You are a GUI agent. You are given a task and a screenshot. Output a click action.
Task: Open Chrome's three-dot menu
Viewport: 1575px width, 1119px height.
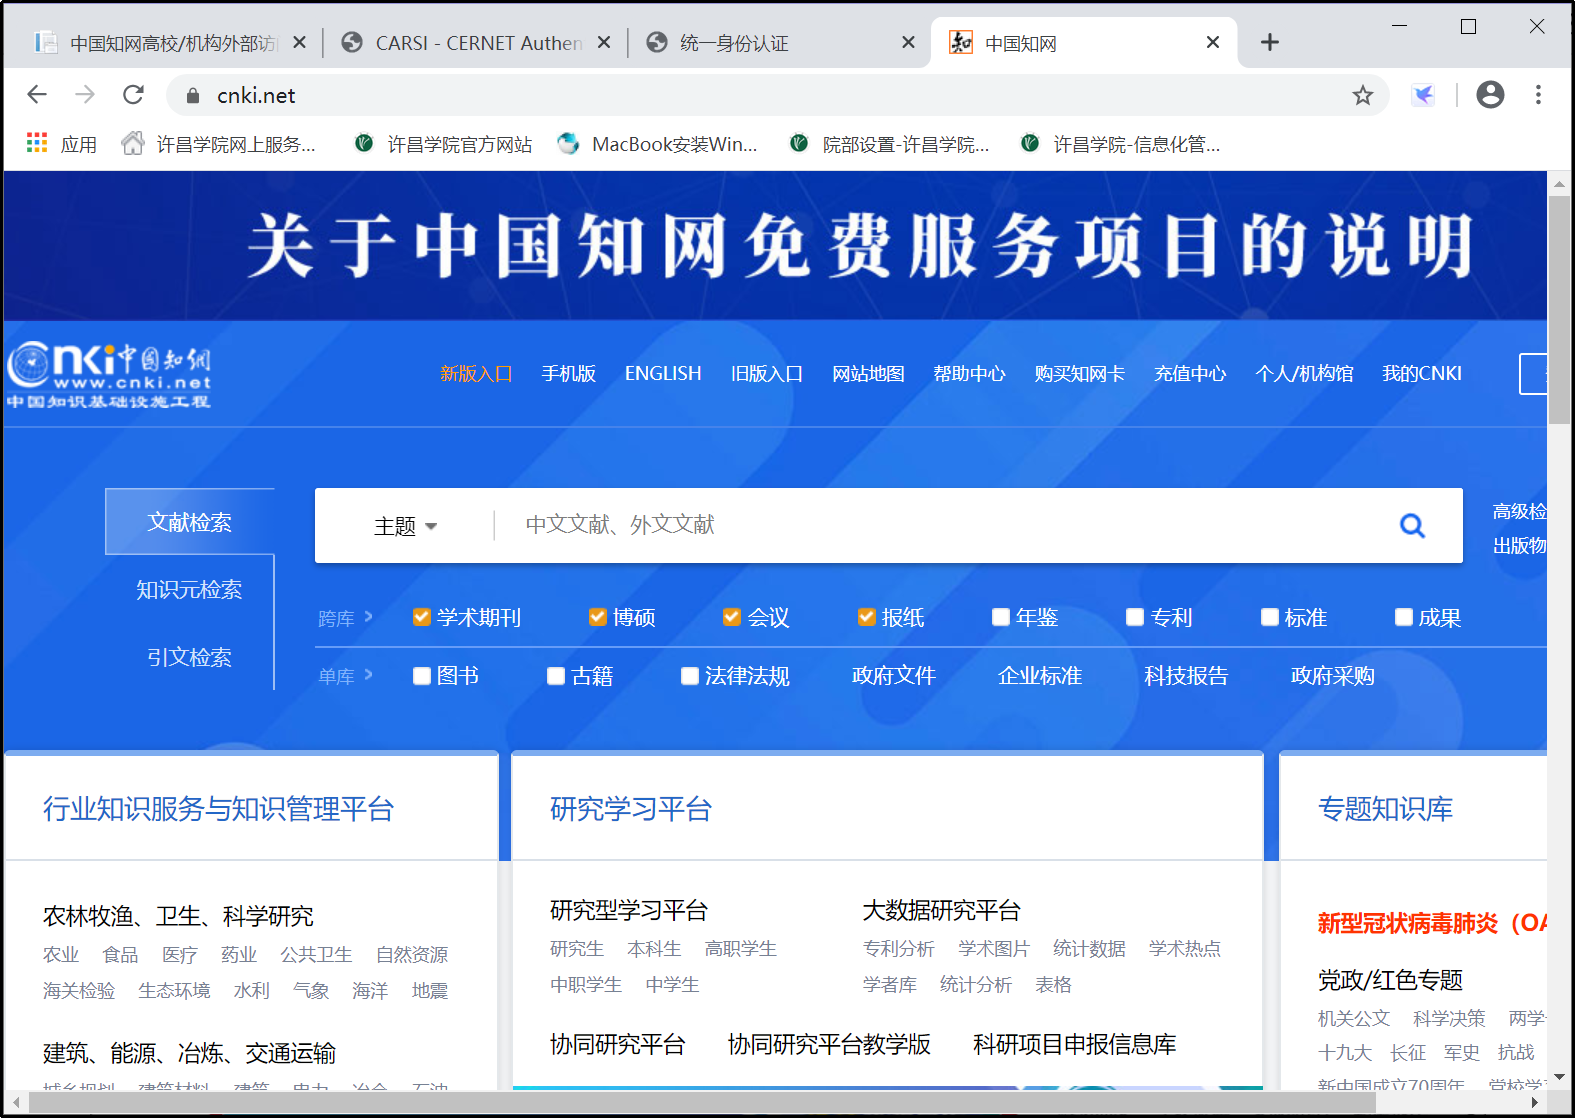point(1538,95)
